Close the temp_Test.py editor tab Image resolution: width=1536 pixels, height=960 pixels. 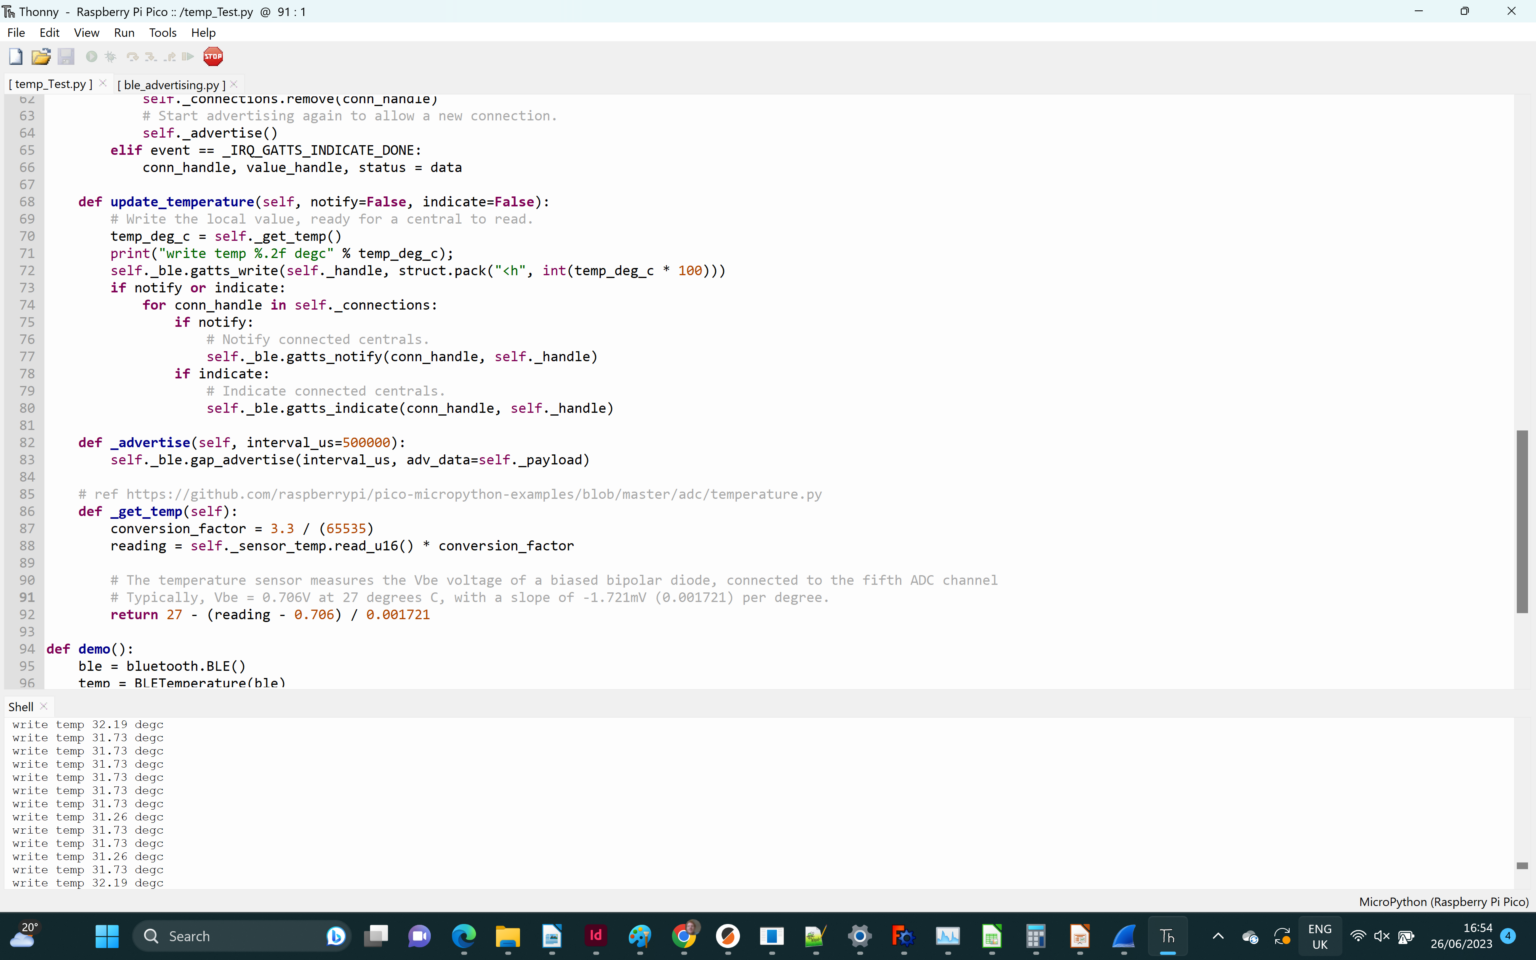click(x=103, y=84)
